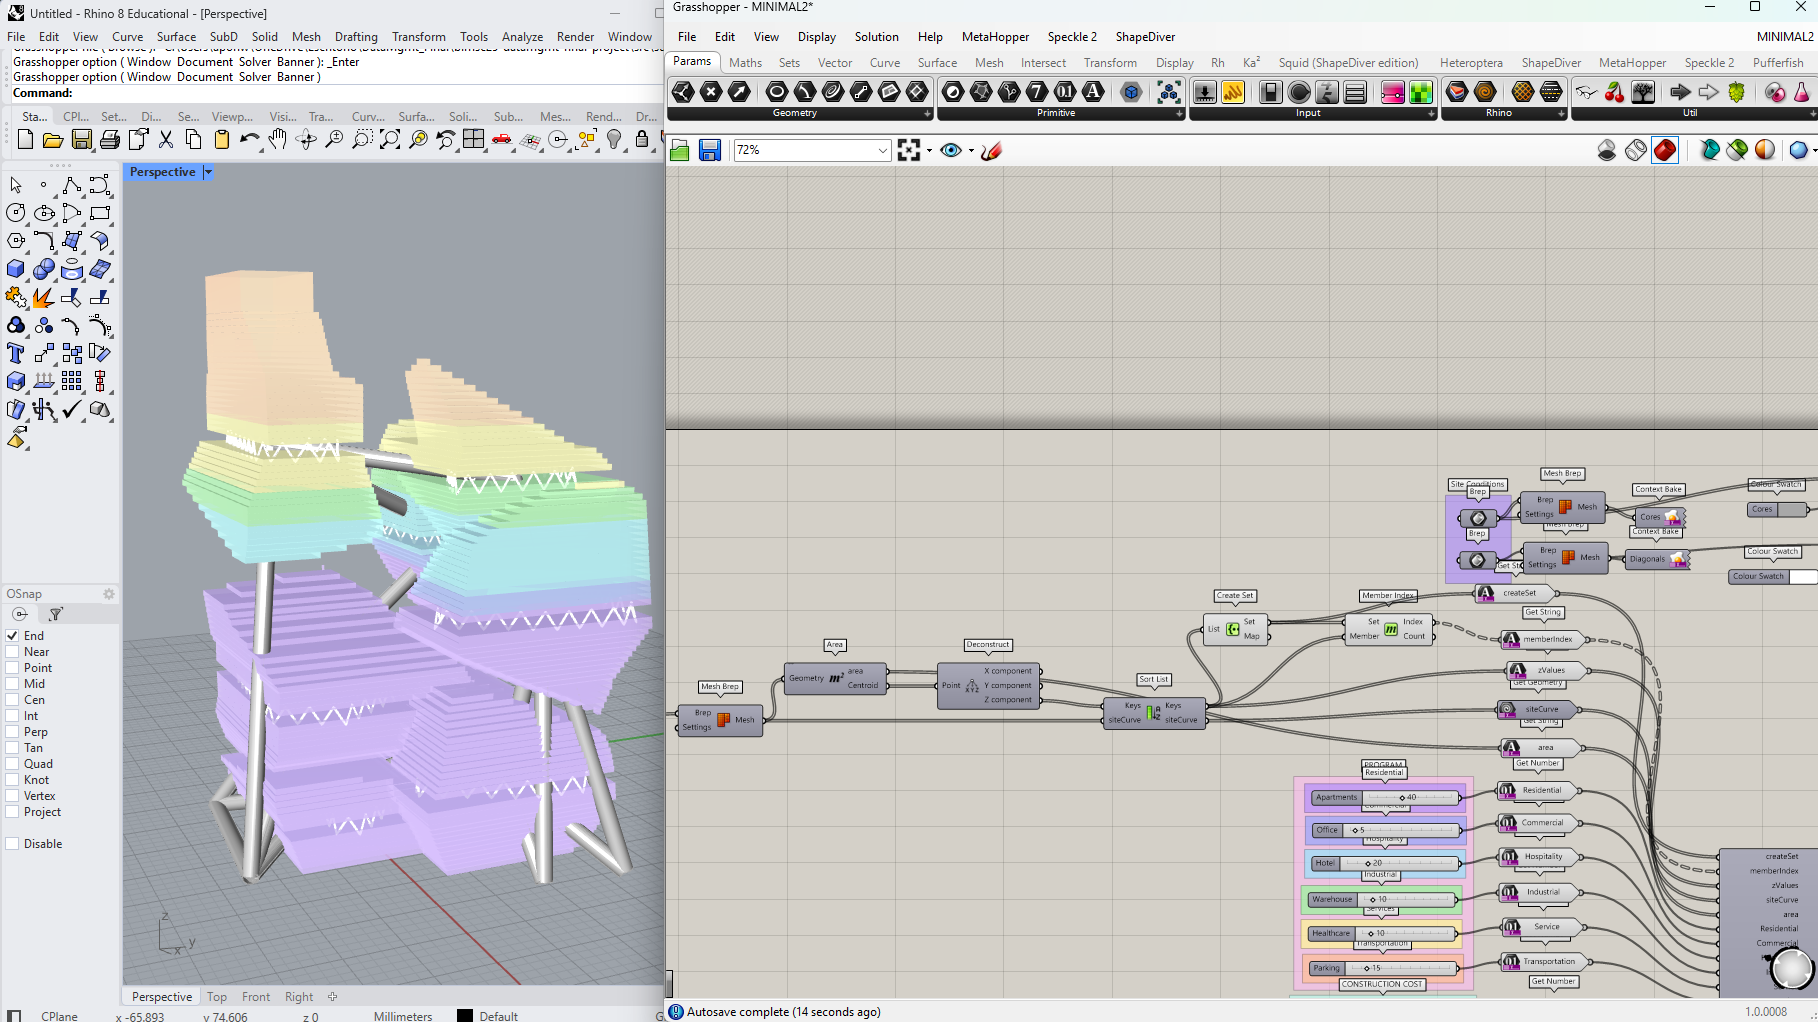Click the zoom extents icon in Grasshopper canvas toolbar
The image size is (1818, 1022).
[908, 150]
